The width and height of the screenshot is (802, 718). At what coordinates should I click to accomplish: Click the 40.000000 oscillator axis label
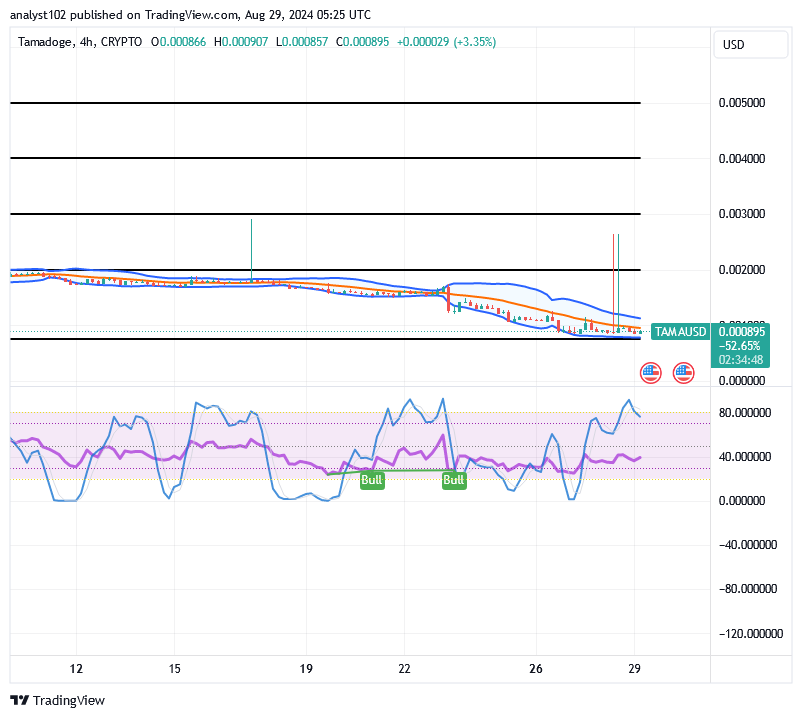(745, 457)
